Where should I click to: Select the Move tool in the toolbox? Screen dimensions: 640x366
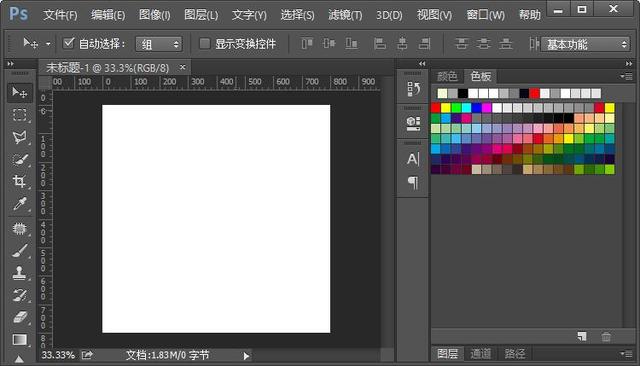(19, 92)
